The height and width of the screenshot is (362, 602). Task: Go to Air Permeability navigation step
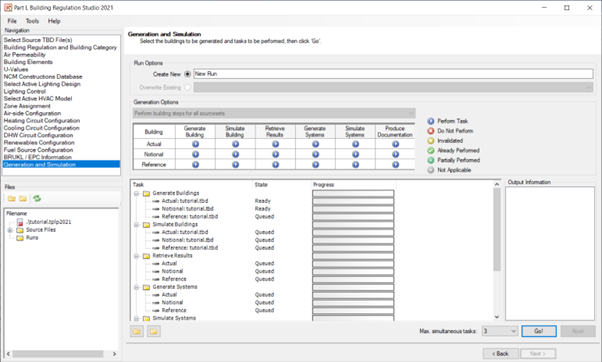click(x=25, y=55)
